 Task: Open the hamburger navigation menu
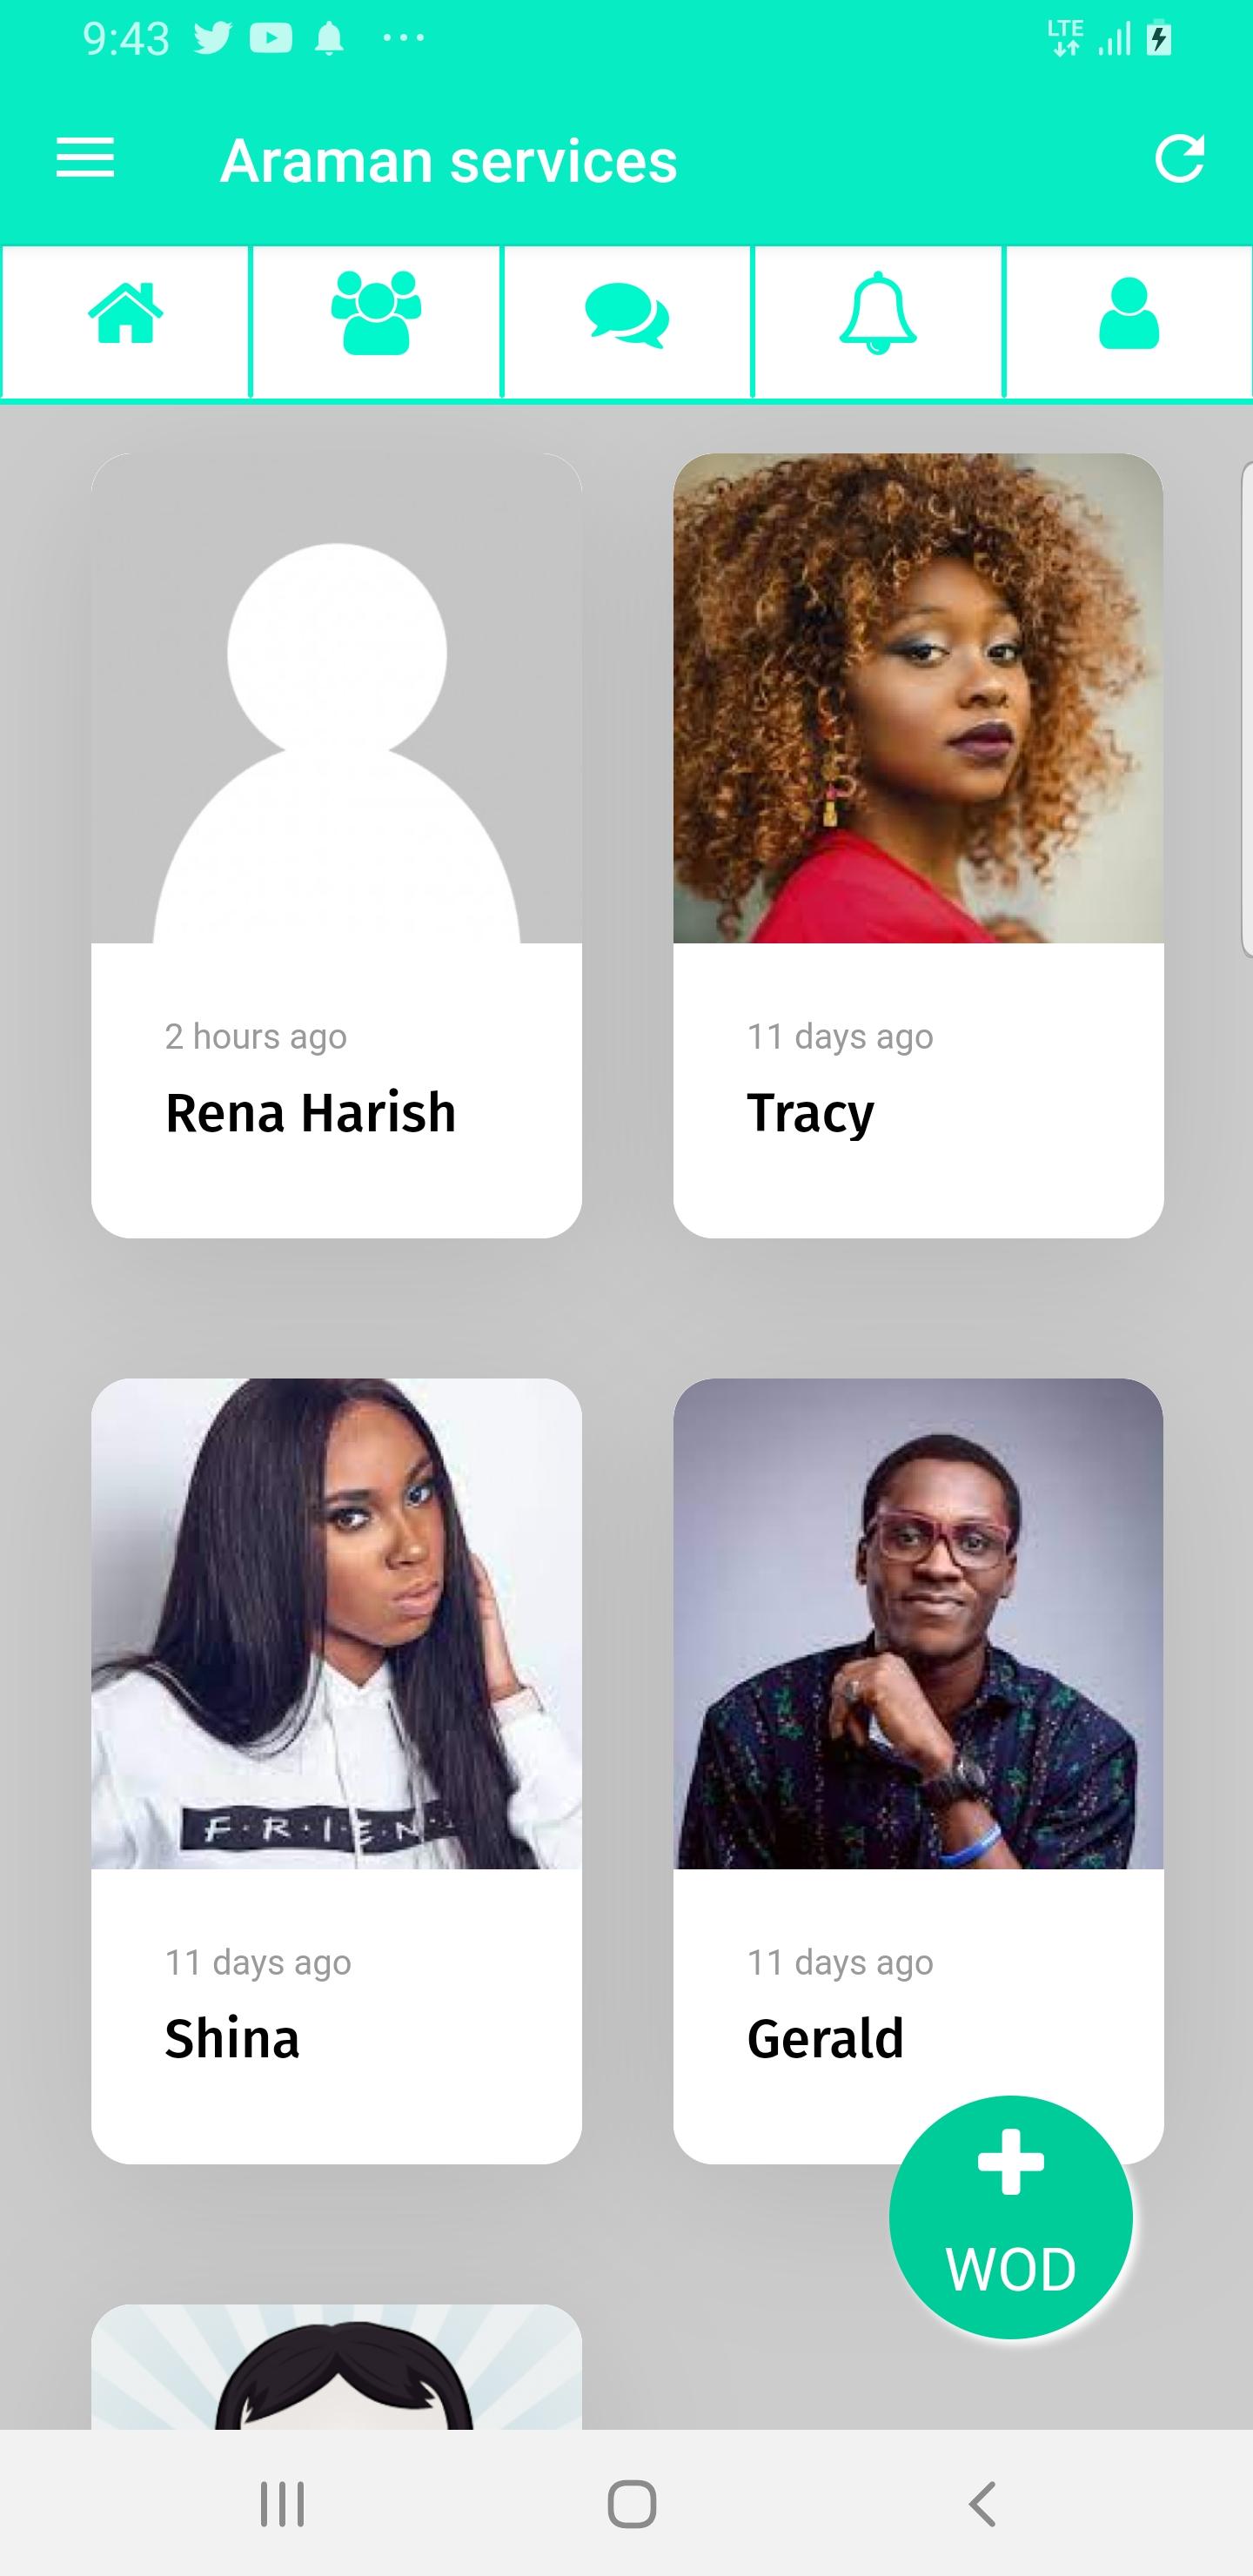85,159
